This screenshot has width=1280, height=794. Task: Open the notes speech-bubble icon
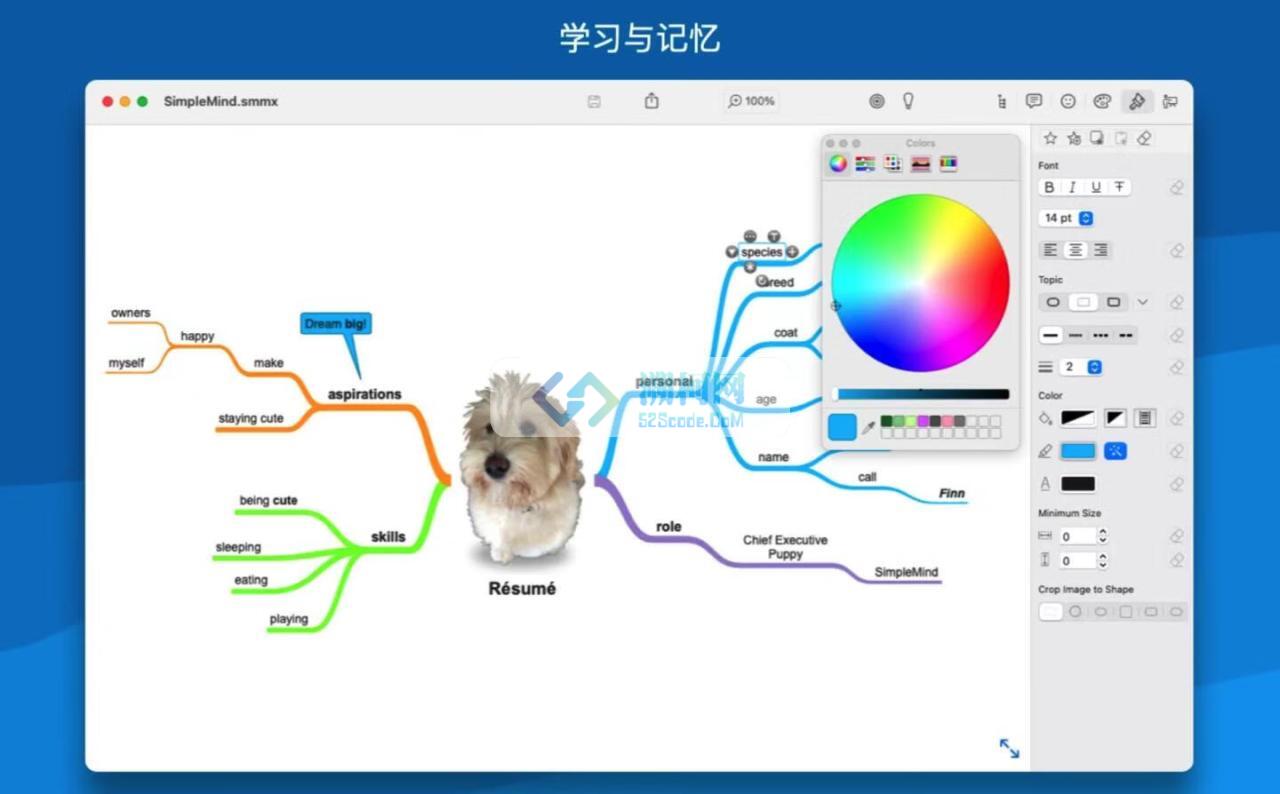point(1034,101)
